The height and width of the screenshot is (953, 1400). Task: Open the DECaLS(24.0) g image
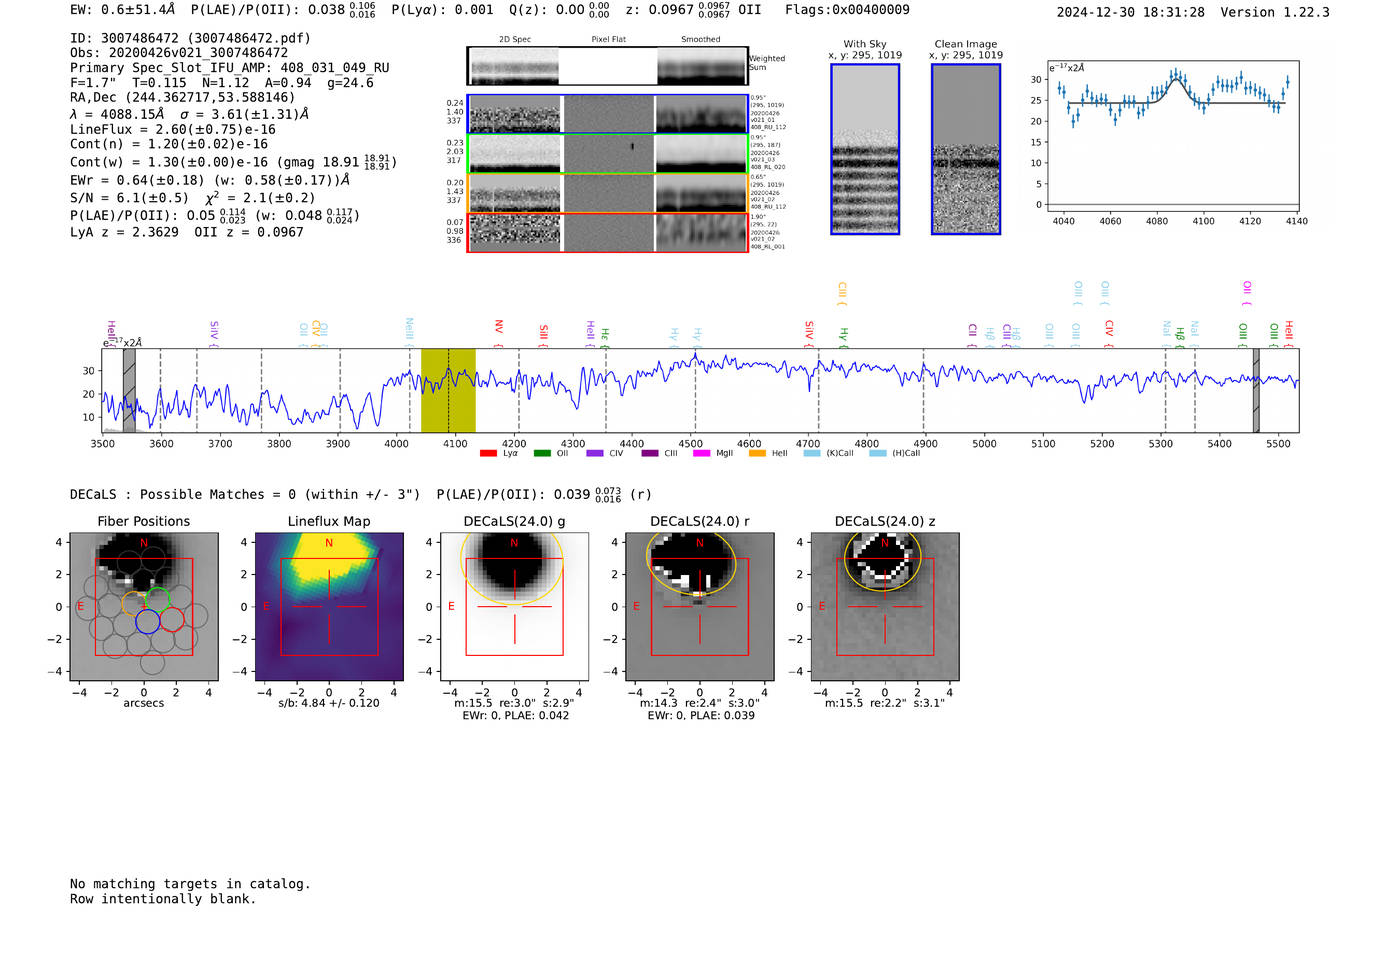click(514, 606)
